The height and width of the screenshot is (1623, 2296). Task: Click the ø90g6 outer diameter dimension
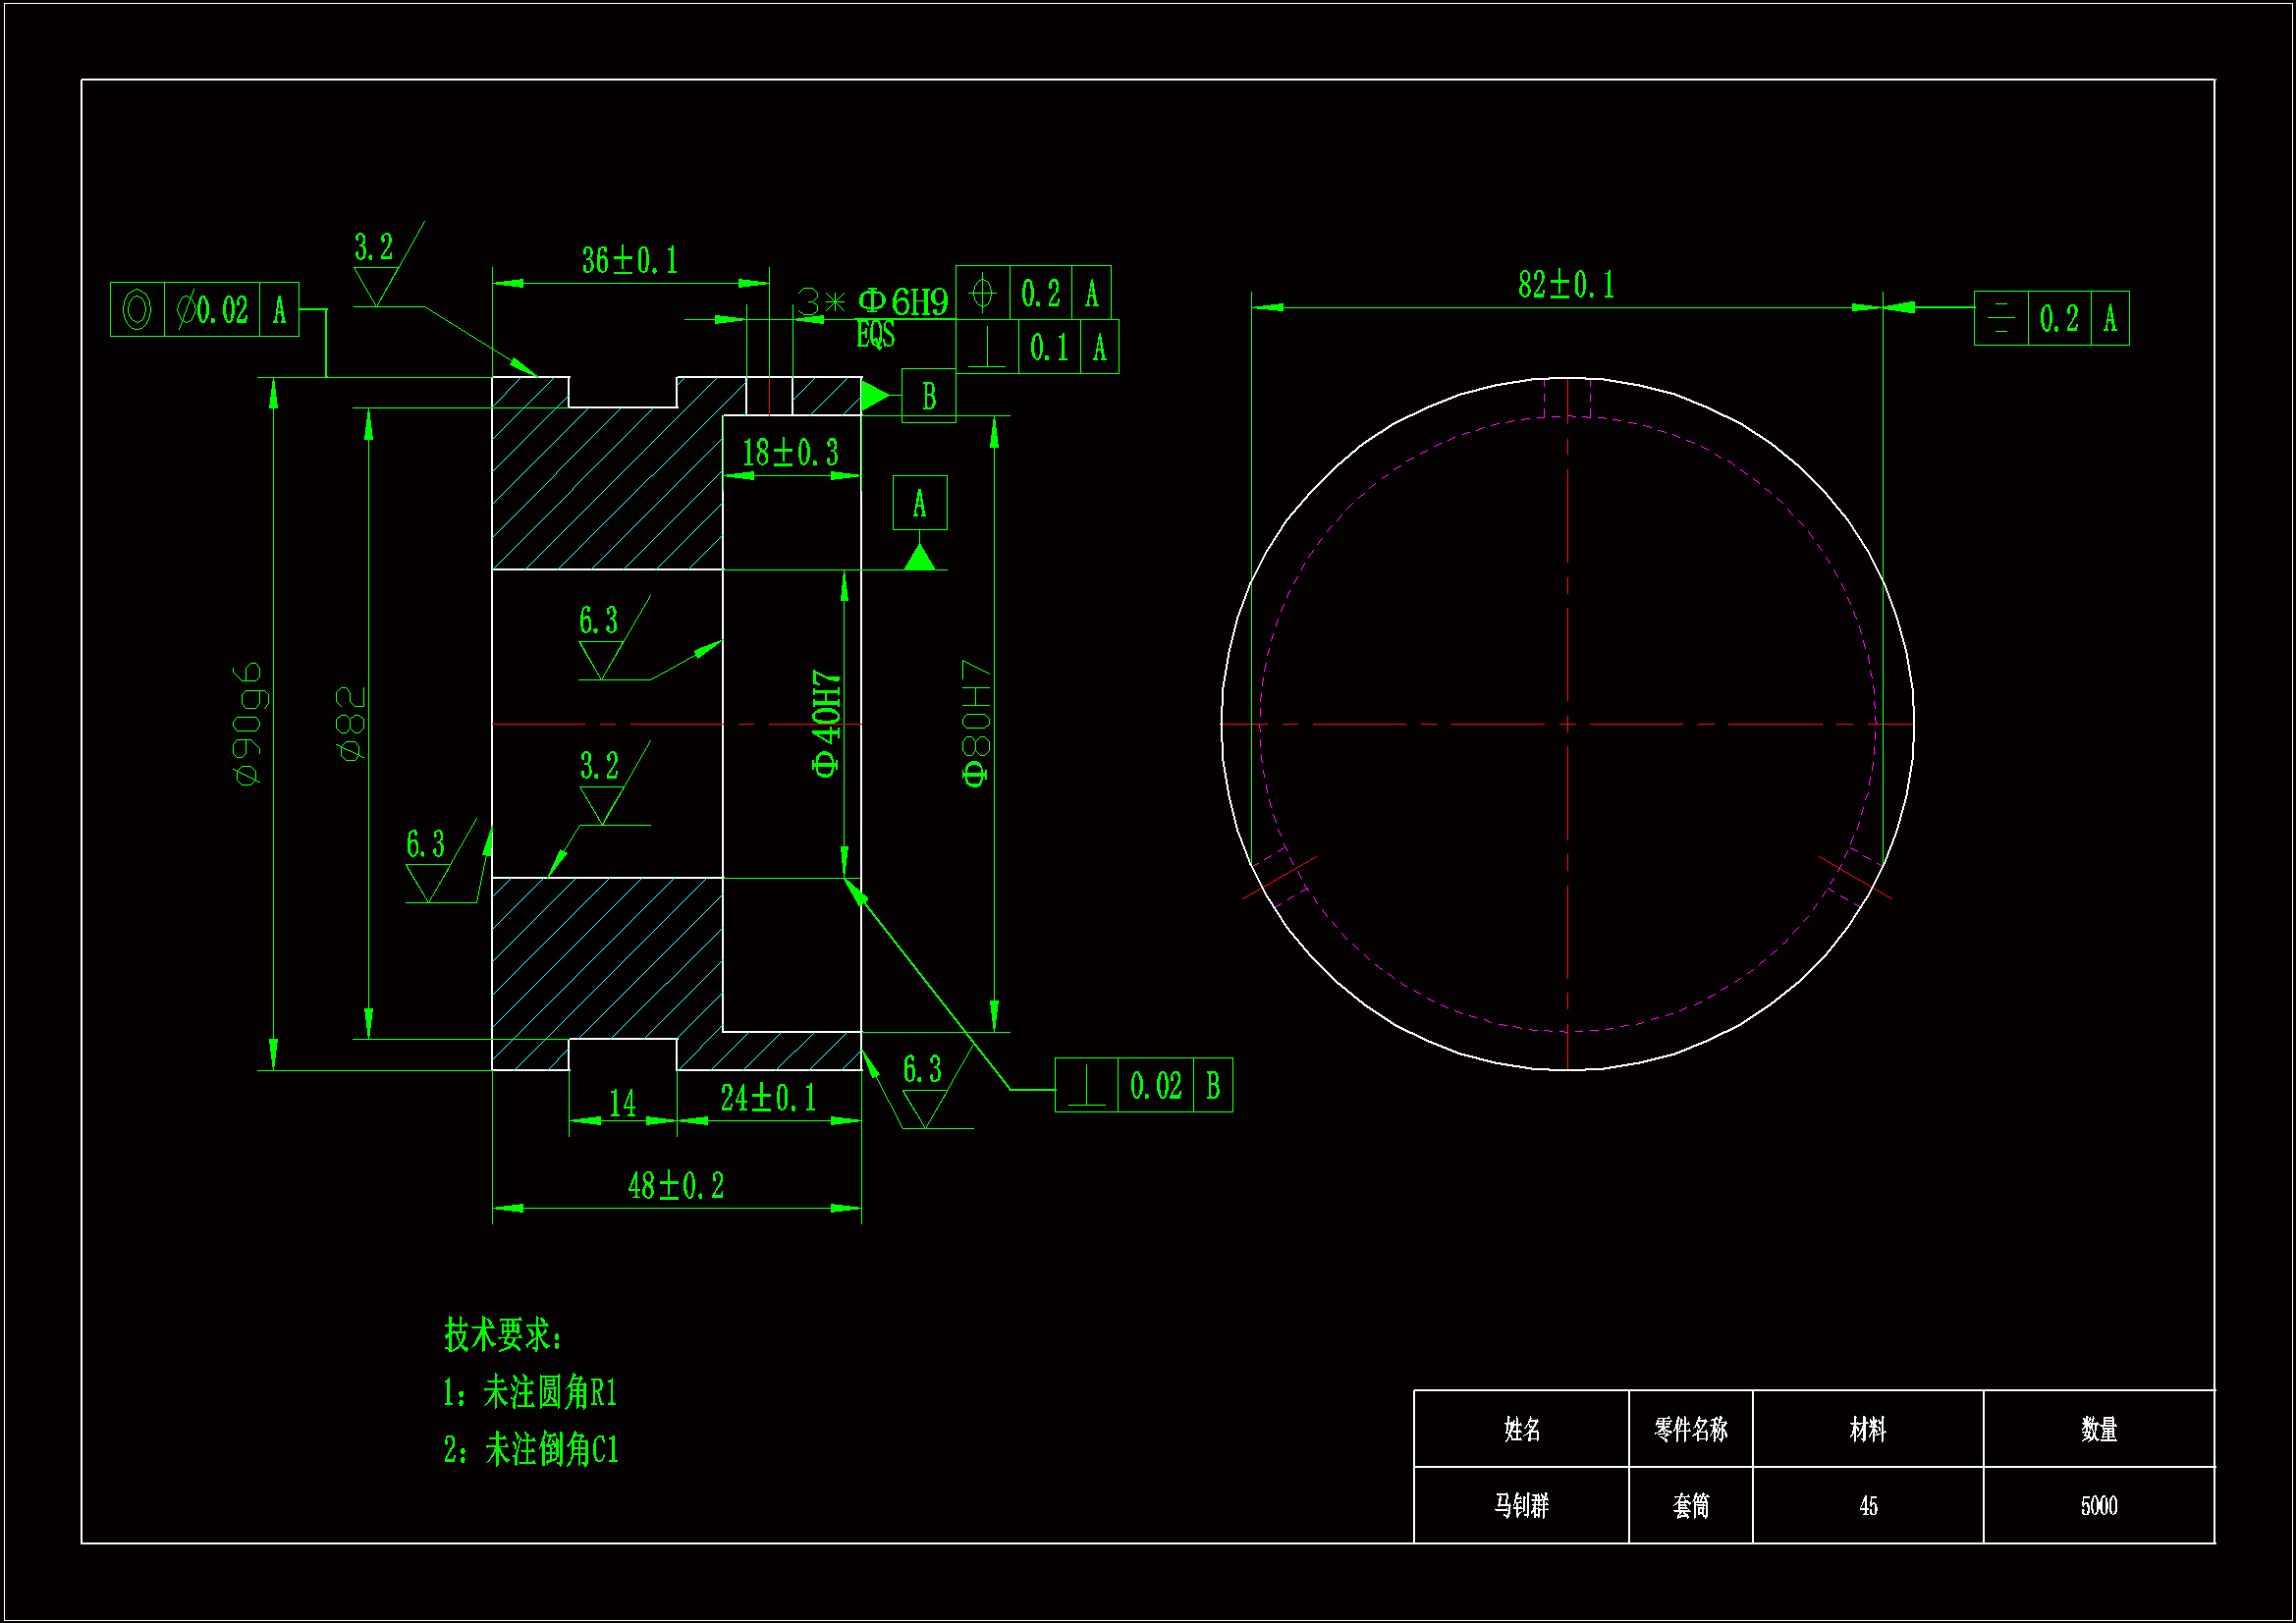[x=247, y=723]
